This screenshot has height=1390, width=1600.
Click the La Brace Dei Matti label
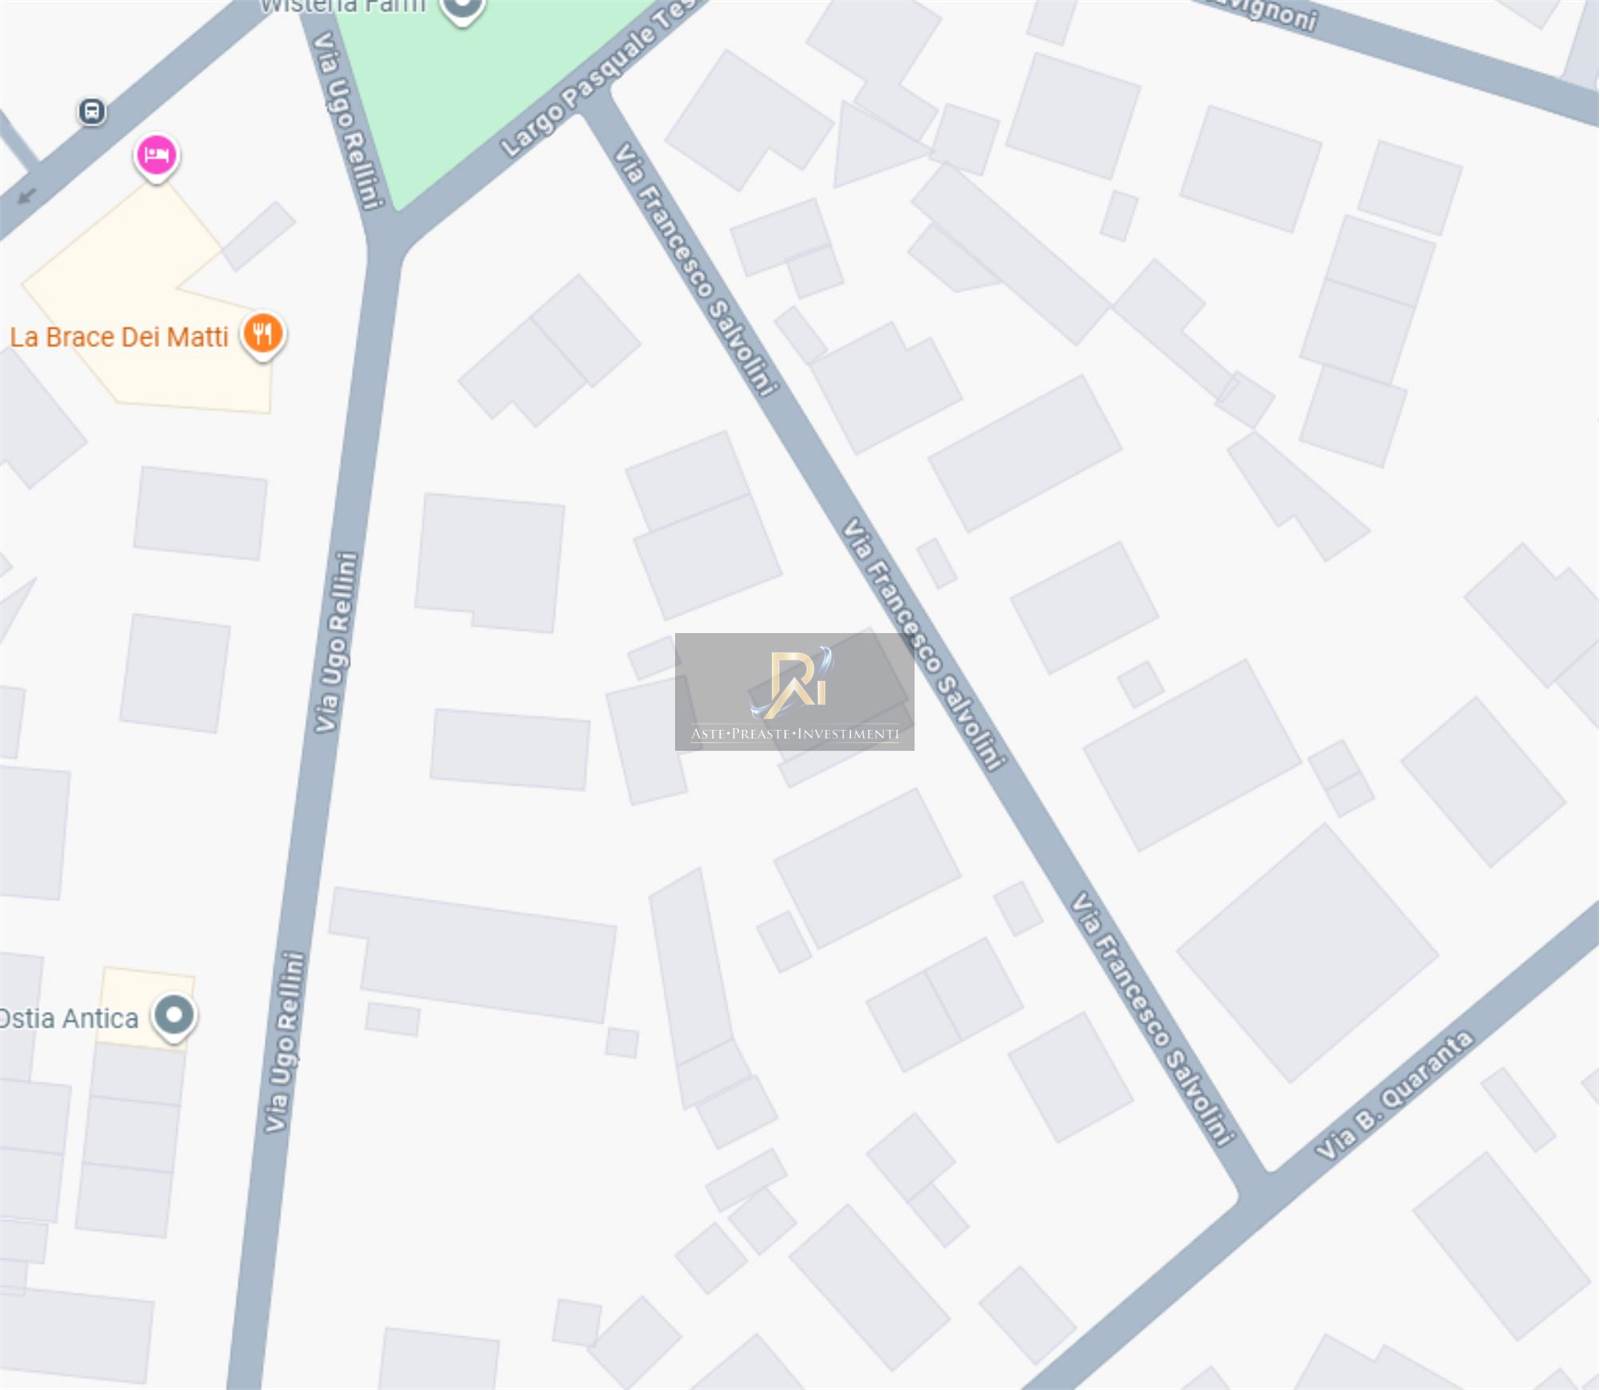coord(119,337)
